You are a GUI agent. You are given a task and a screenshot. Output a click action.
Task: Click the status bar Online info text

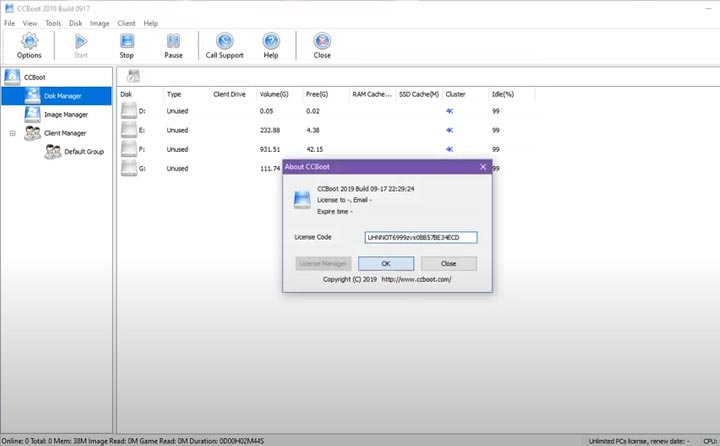[133, 441]
